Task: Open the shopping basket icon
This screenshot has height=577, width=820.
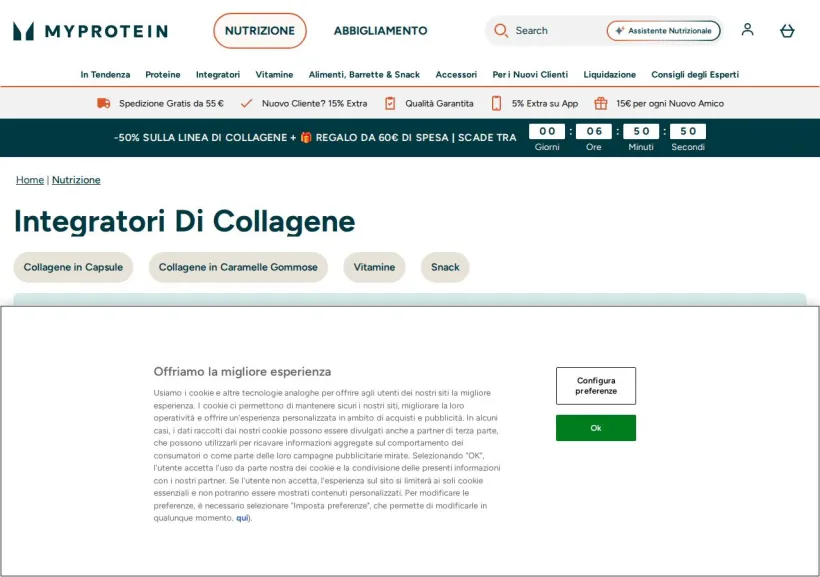Action: click(x=787, y=31)
